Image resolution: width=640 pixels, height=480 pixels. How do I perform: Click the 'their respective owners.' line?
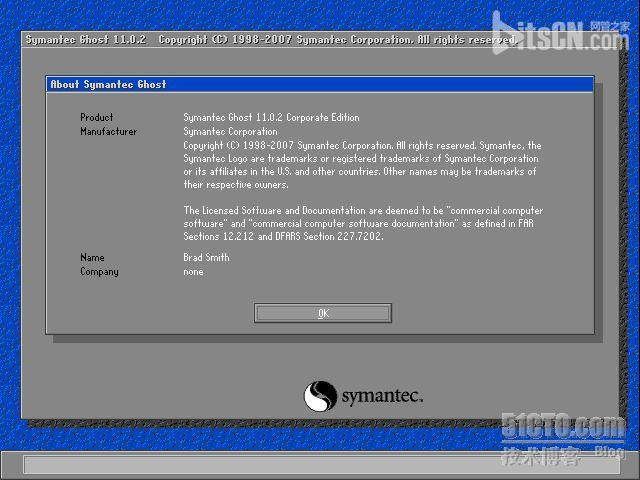236,184
